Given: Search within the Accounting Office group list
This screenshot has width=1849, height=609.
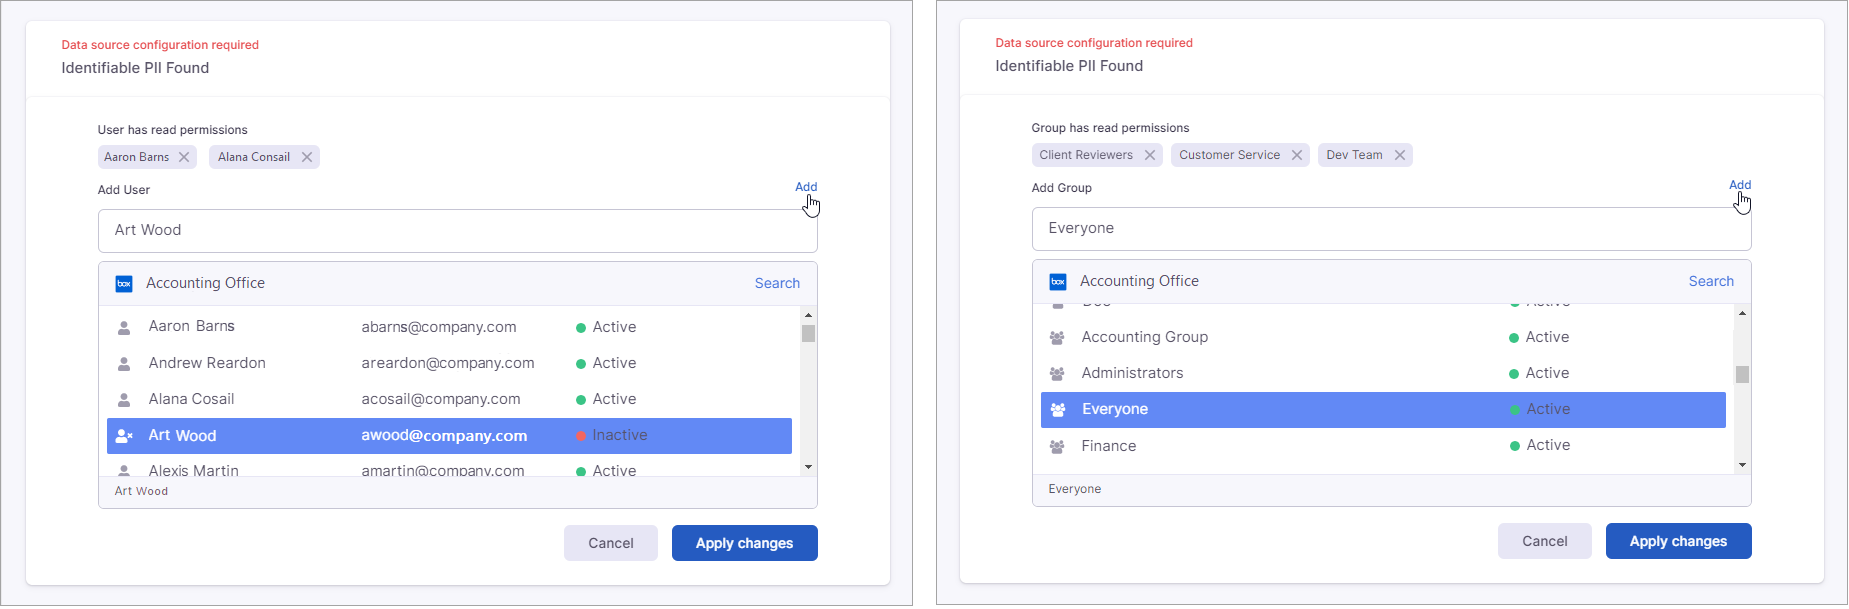Looking at the screenshot, I should 1711,282.
